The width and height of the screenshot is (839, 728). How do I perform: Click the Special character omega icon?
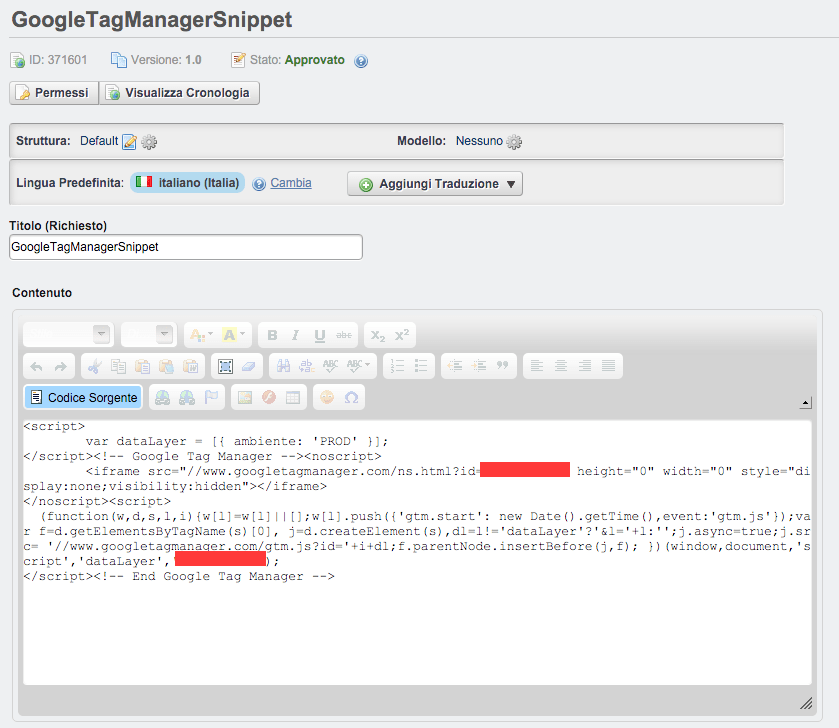coord(351,397)
